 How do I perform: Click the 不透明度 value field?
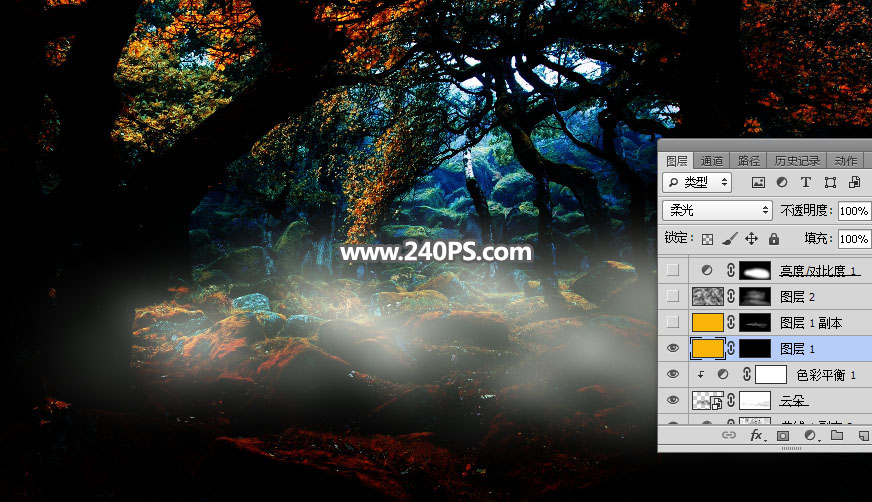coord(854,211)
